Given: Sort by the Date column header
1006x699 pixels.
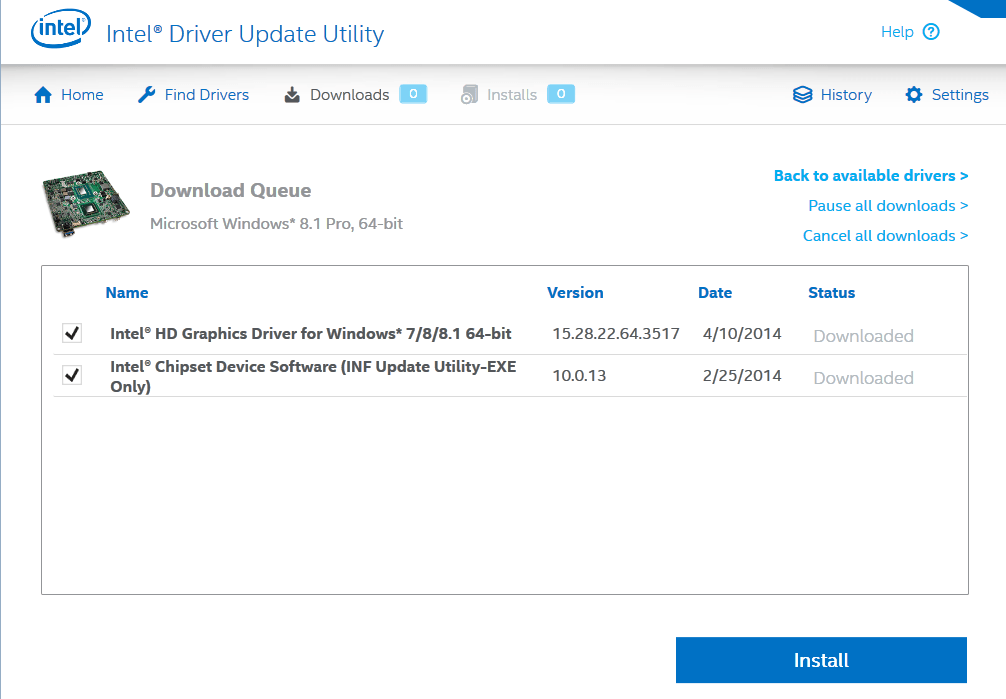Looking at the screenshot, I should [714, 293].
